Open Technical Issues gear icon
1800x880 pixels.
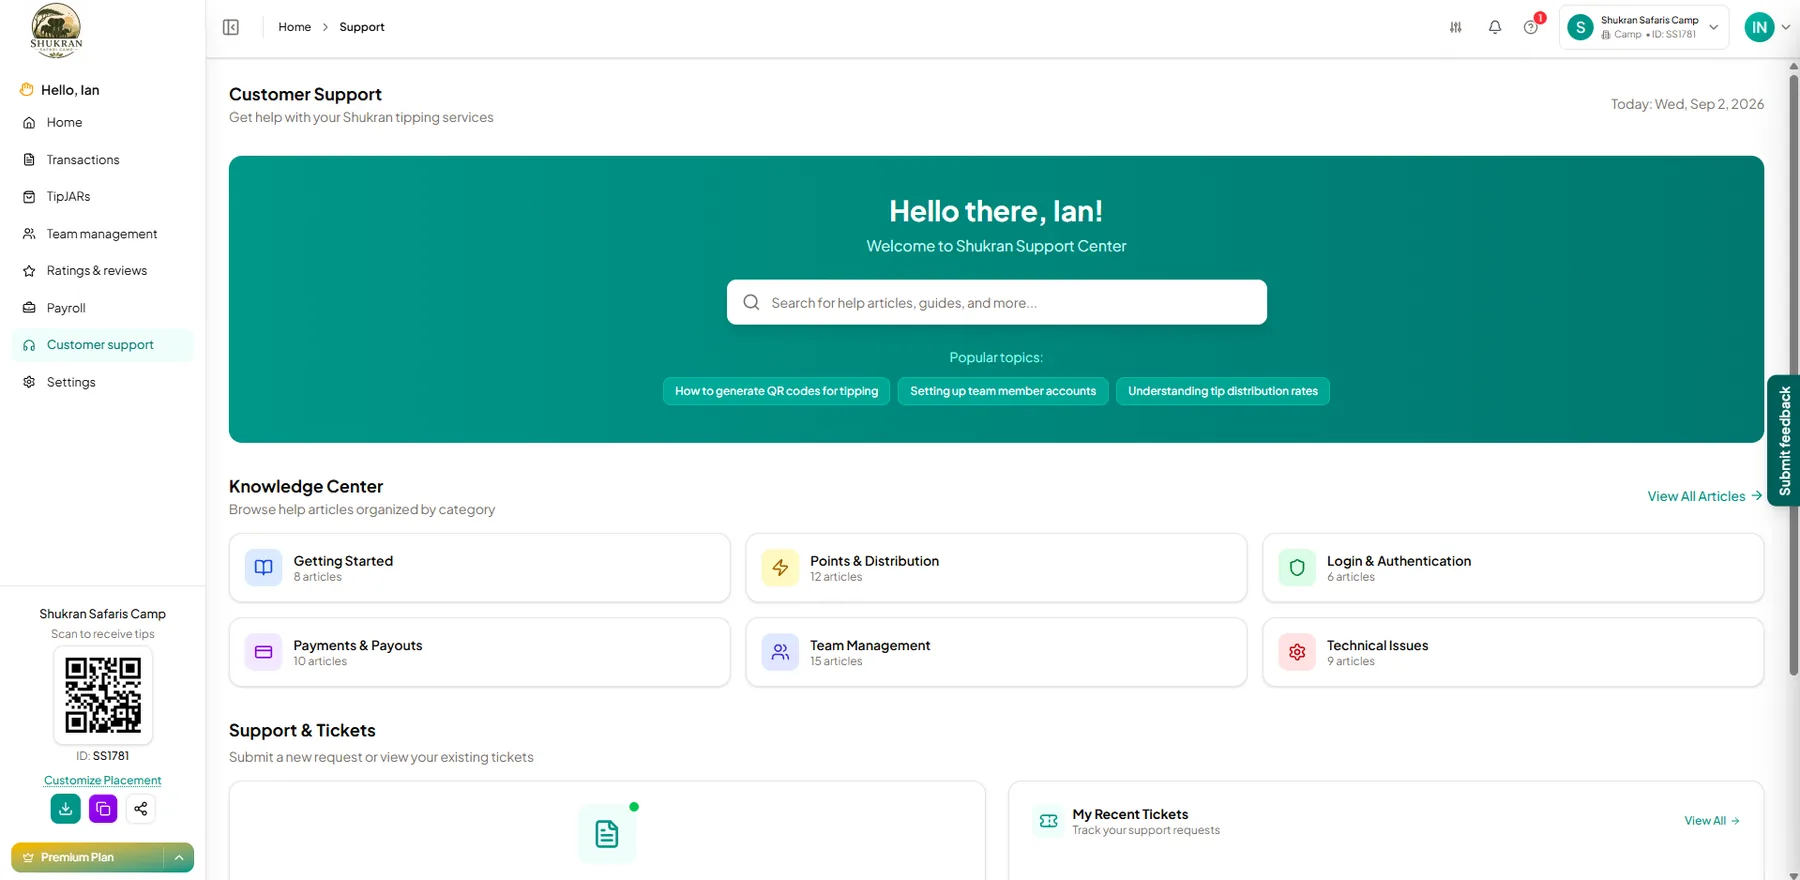1297,652
